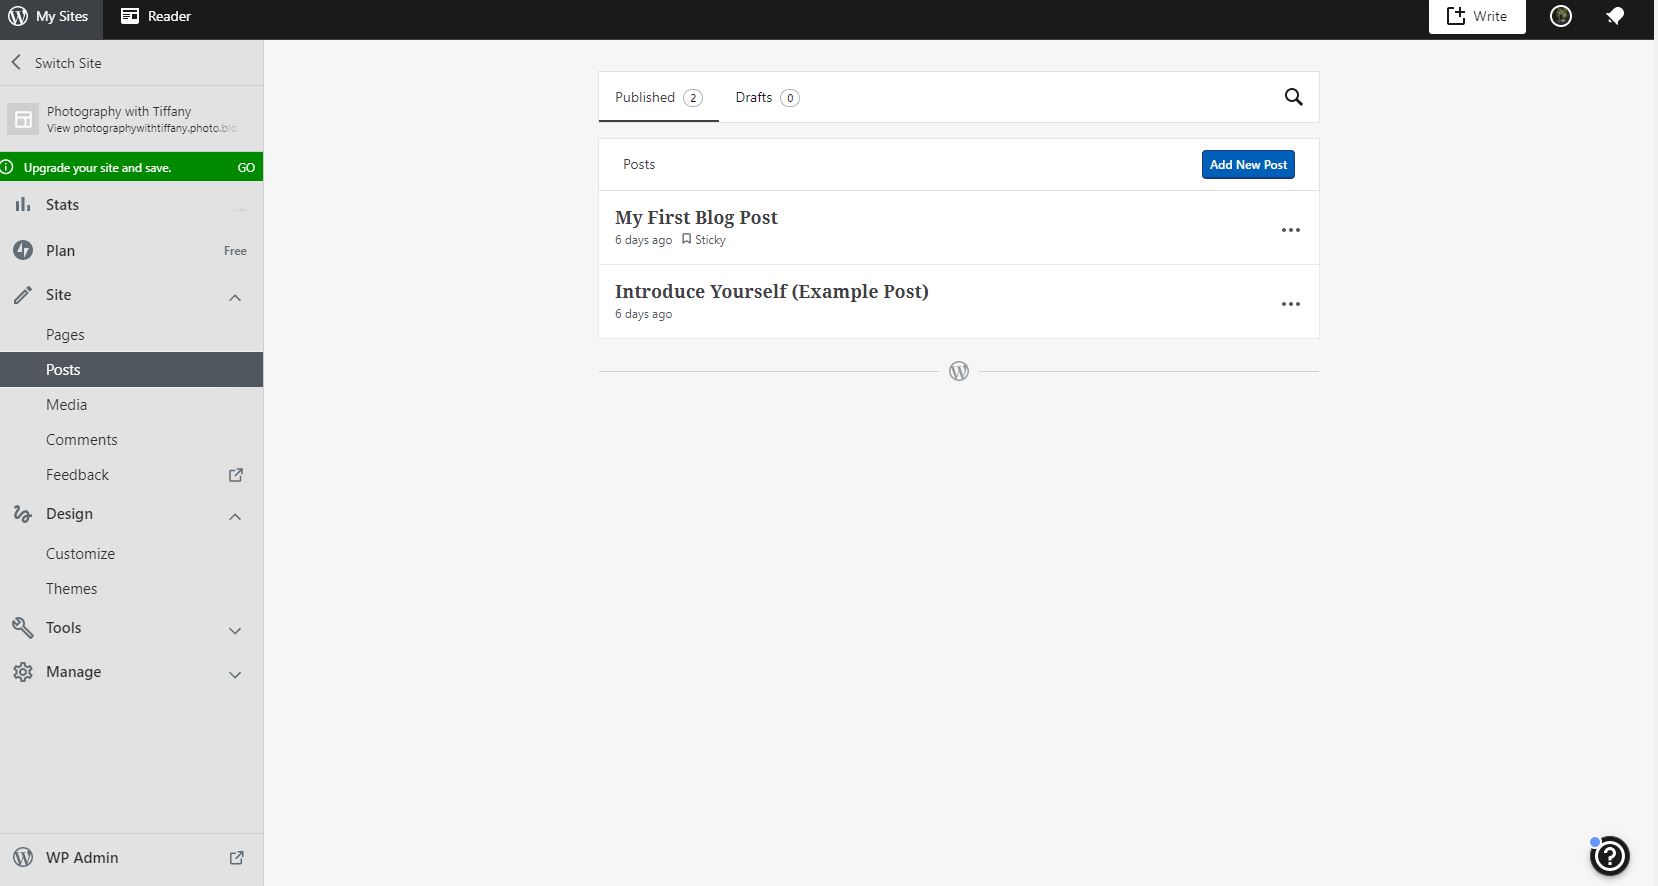This screenshot has height=886, width=1658.
Task: Go to Switch Site
Action: pyautogui.click(x=57, y=63)
